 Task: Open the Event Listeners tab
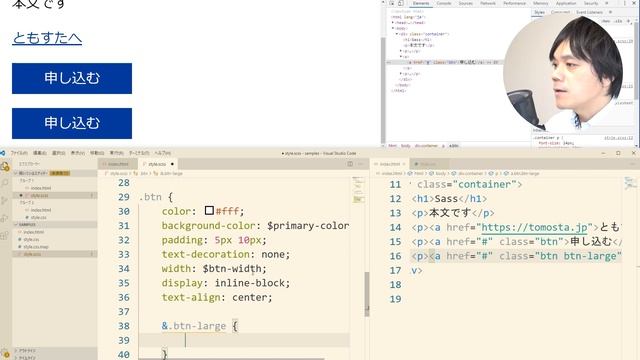(589, 12)
